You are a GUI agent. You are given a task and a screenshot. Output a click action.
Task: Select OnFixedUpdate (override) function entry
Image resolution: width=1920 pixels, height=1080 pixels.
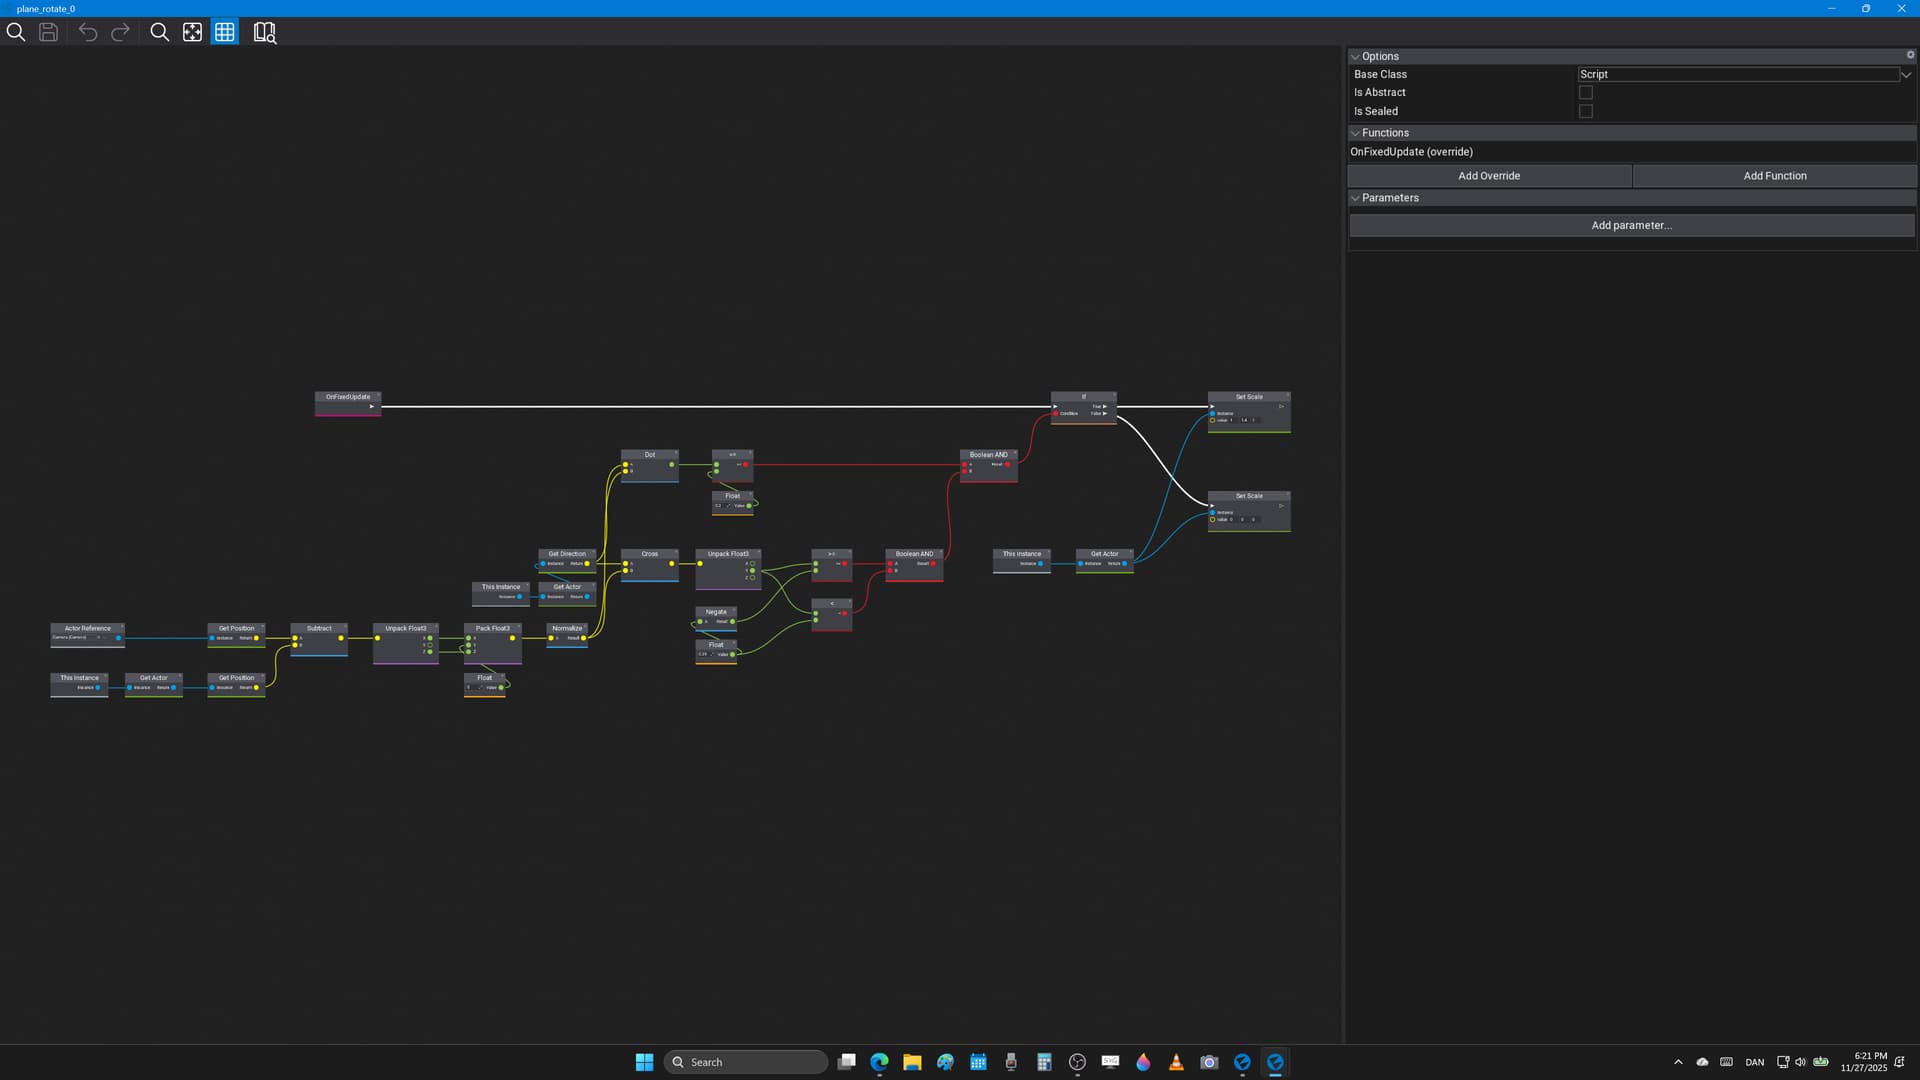1411,152
